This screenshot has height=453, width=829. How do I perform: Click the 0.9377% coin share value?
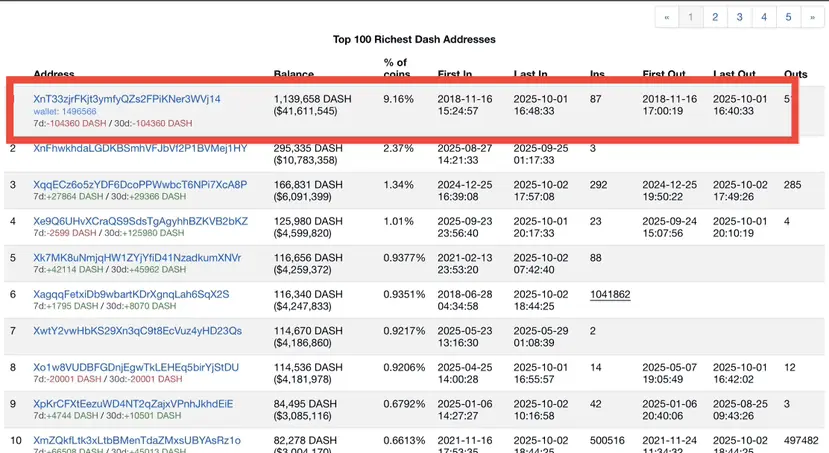404,257
